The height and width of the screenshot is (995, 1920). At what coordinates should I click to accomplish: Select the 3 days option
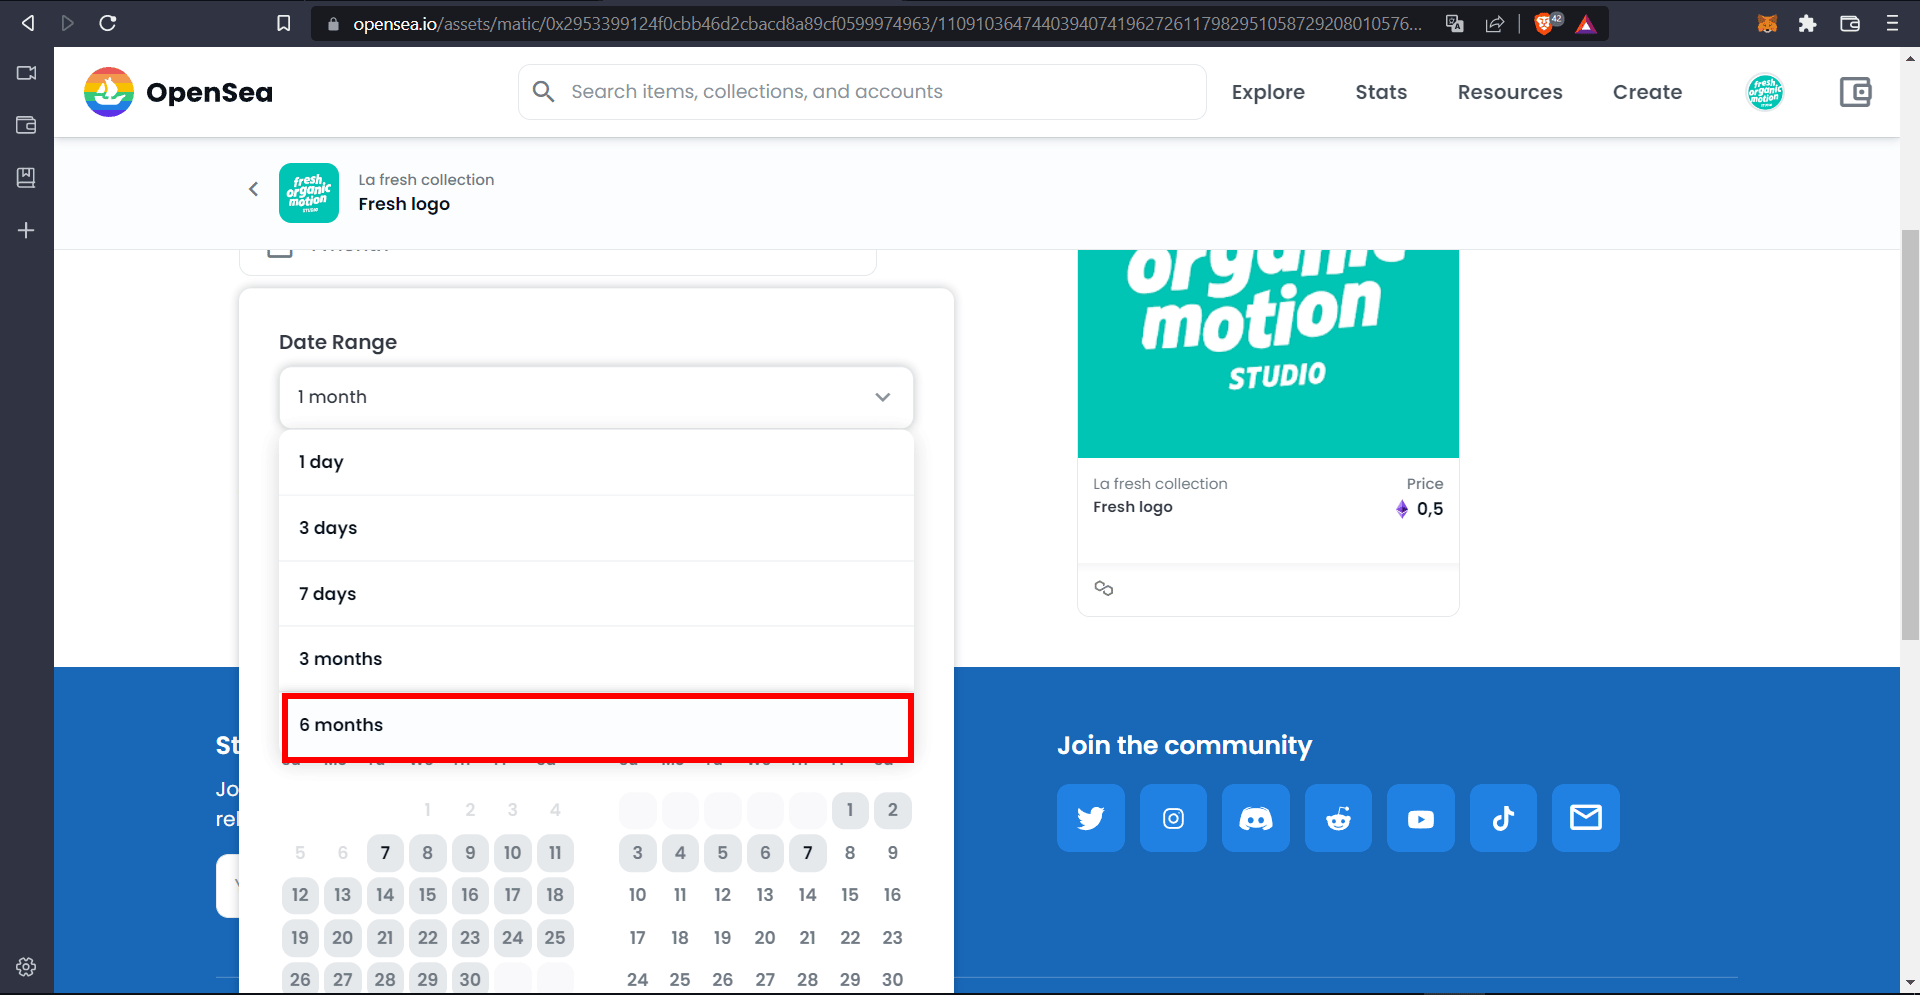[596, 528]
